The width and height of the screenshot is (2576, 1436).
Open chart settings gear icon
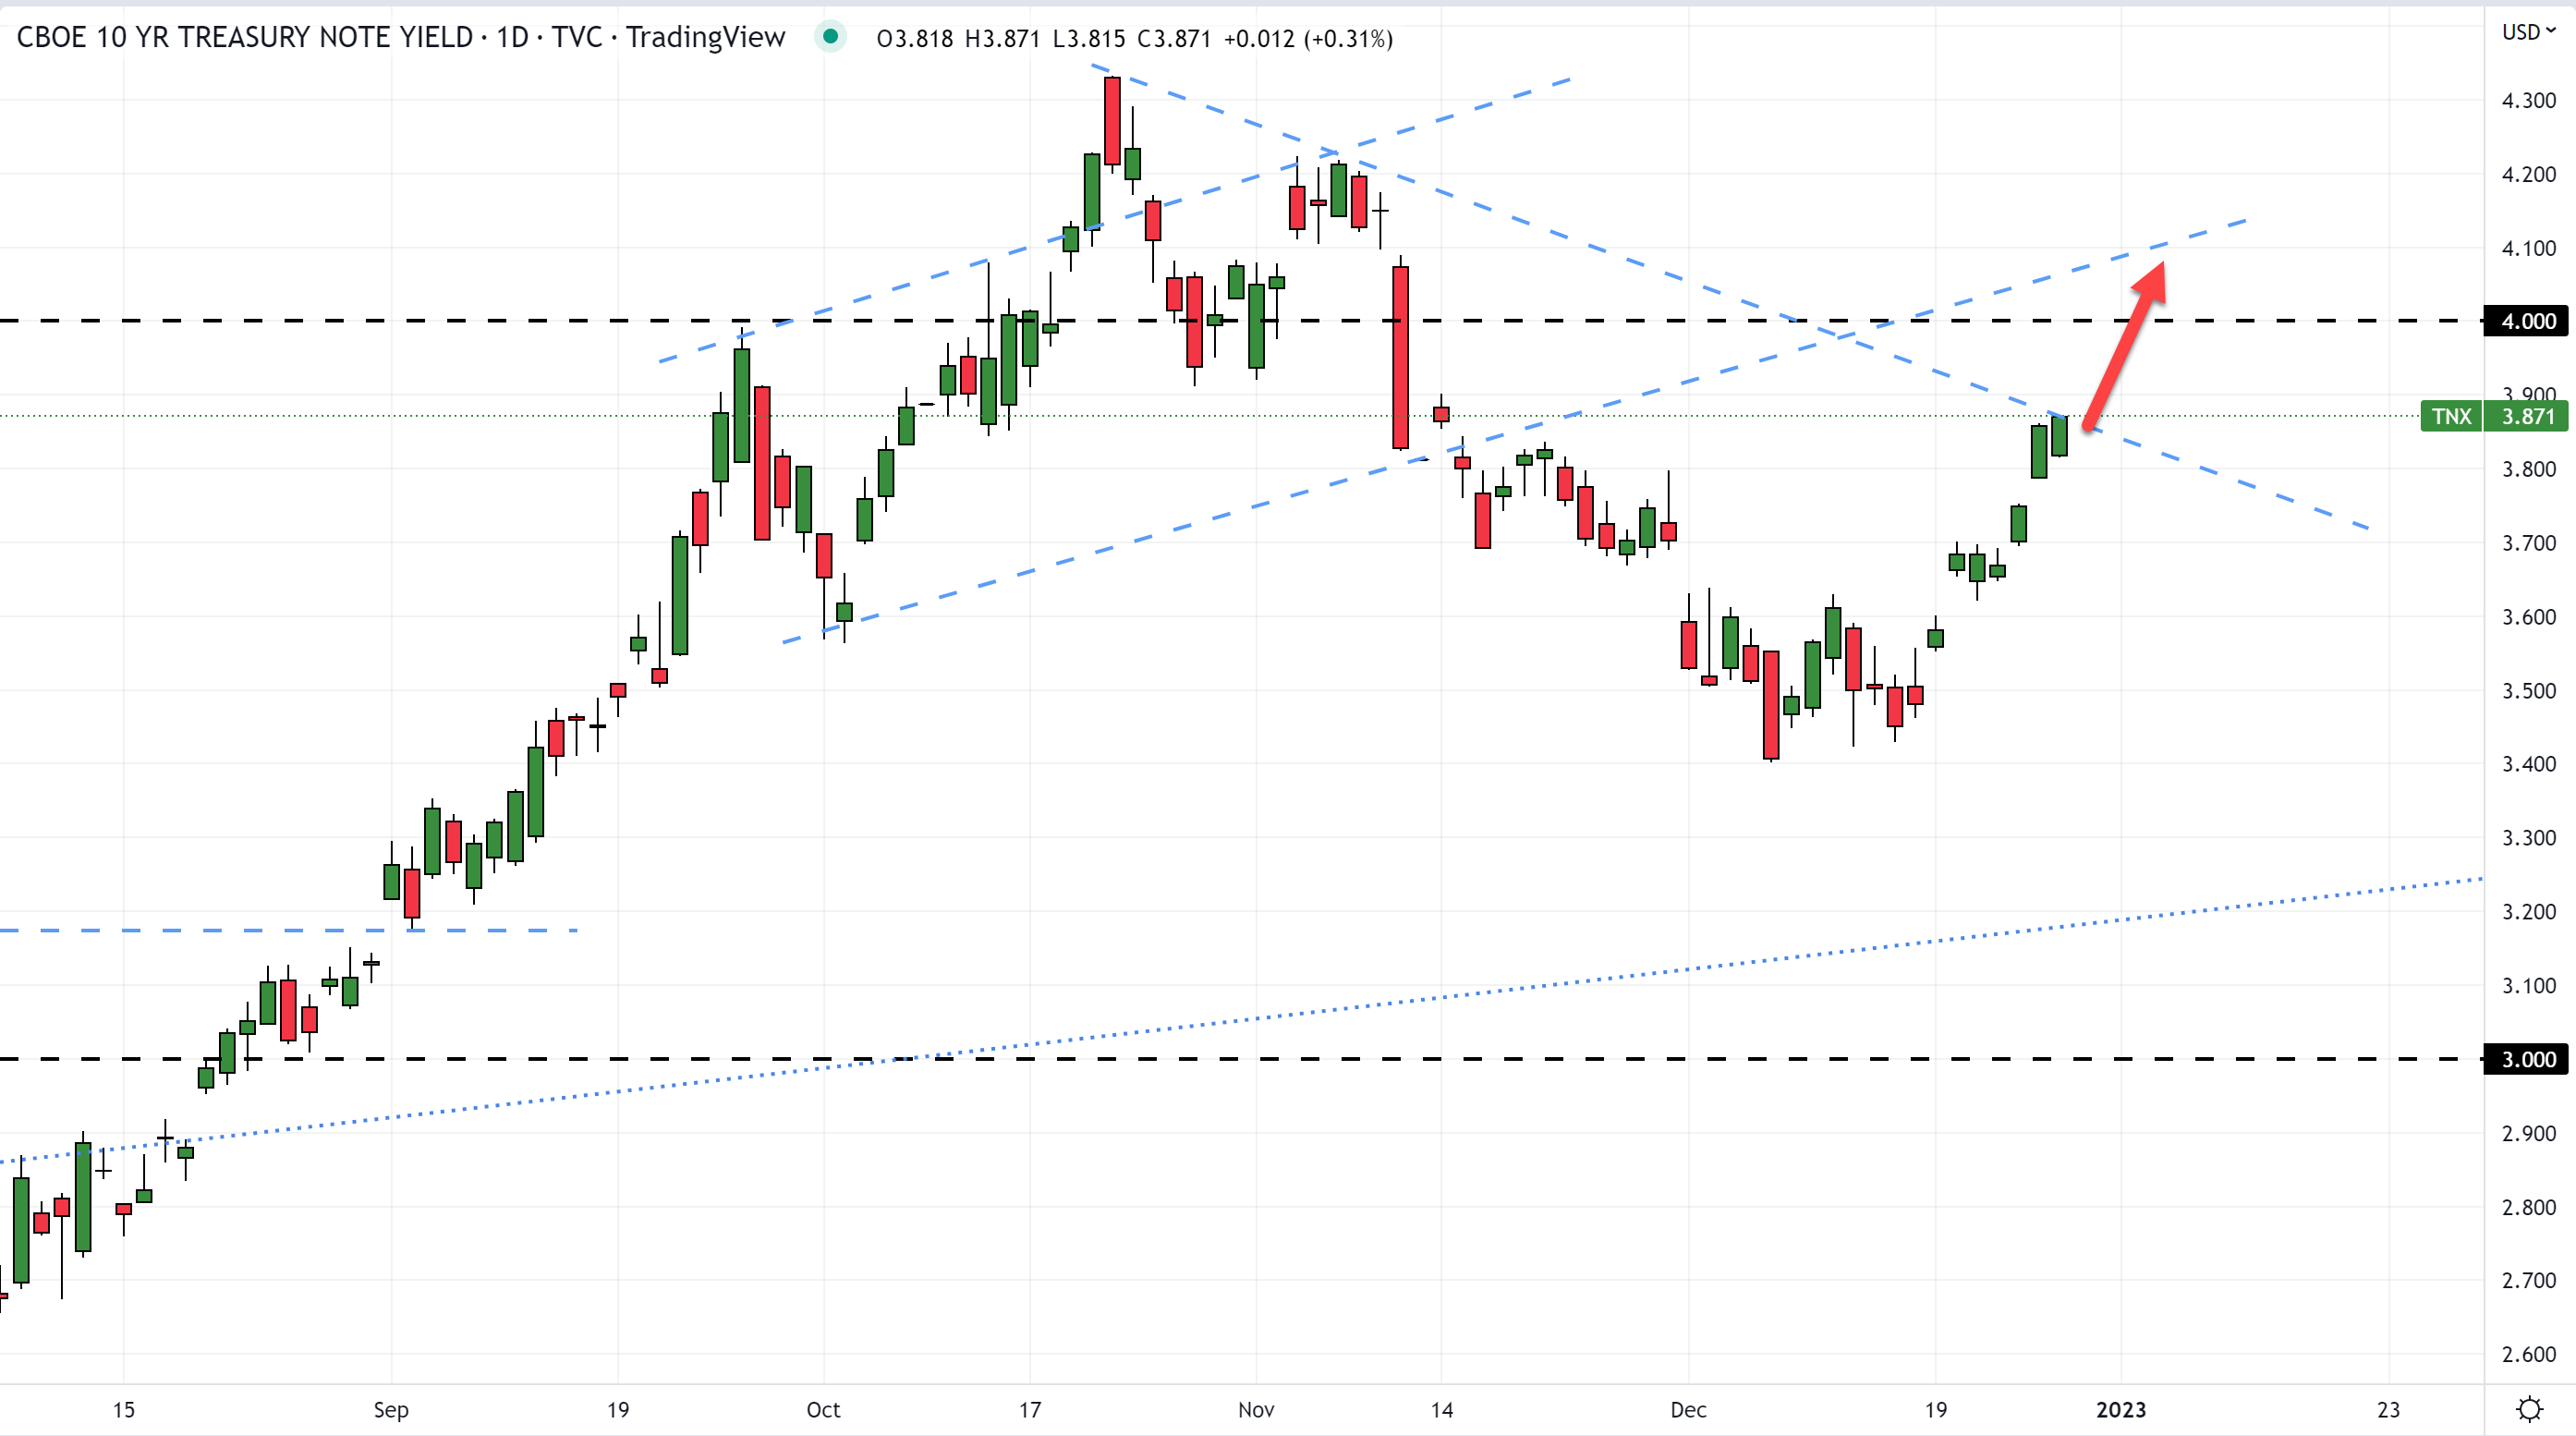point(2529,1409)
